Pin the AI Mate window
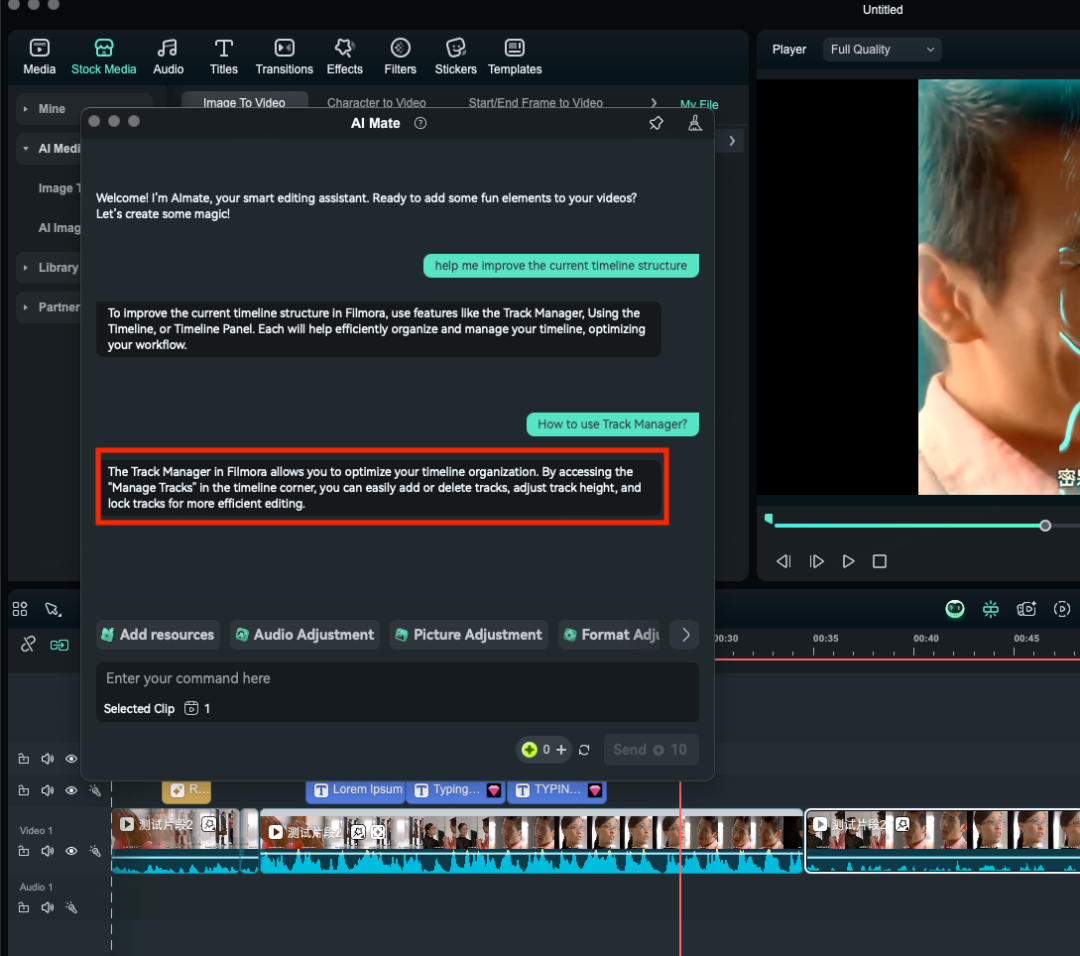Viewport: 1080px width, 956px height. [656, 123]
